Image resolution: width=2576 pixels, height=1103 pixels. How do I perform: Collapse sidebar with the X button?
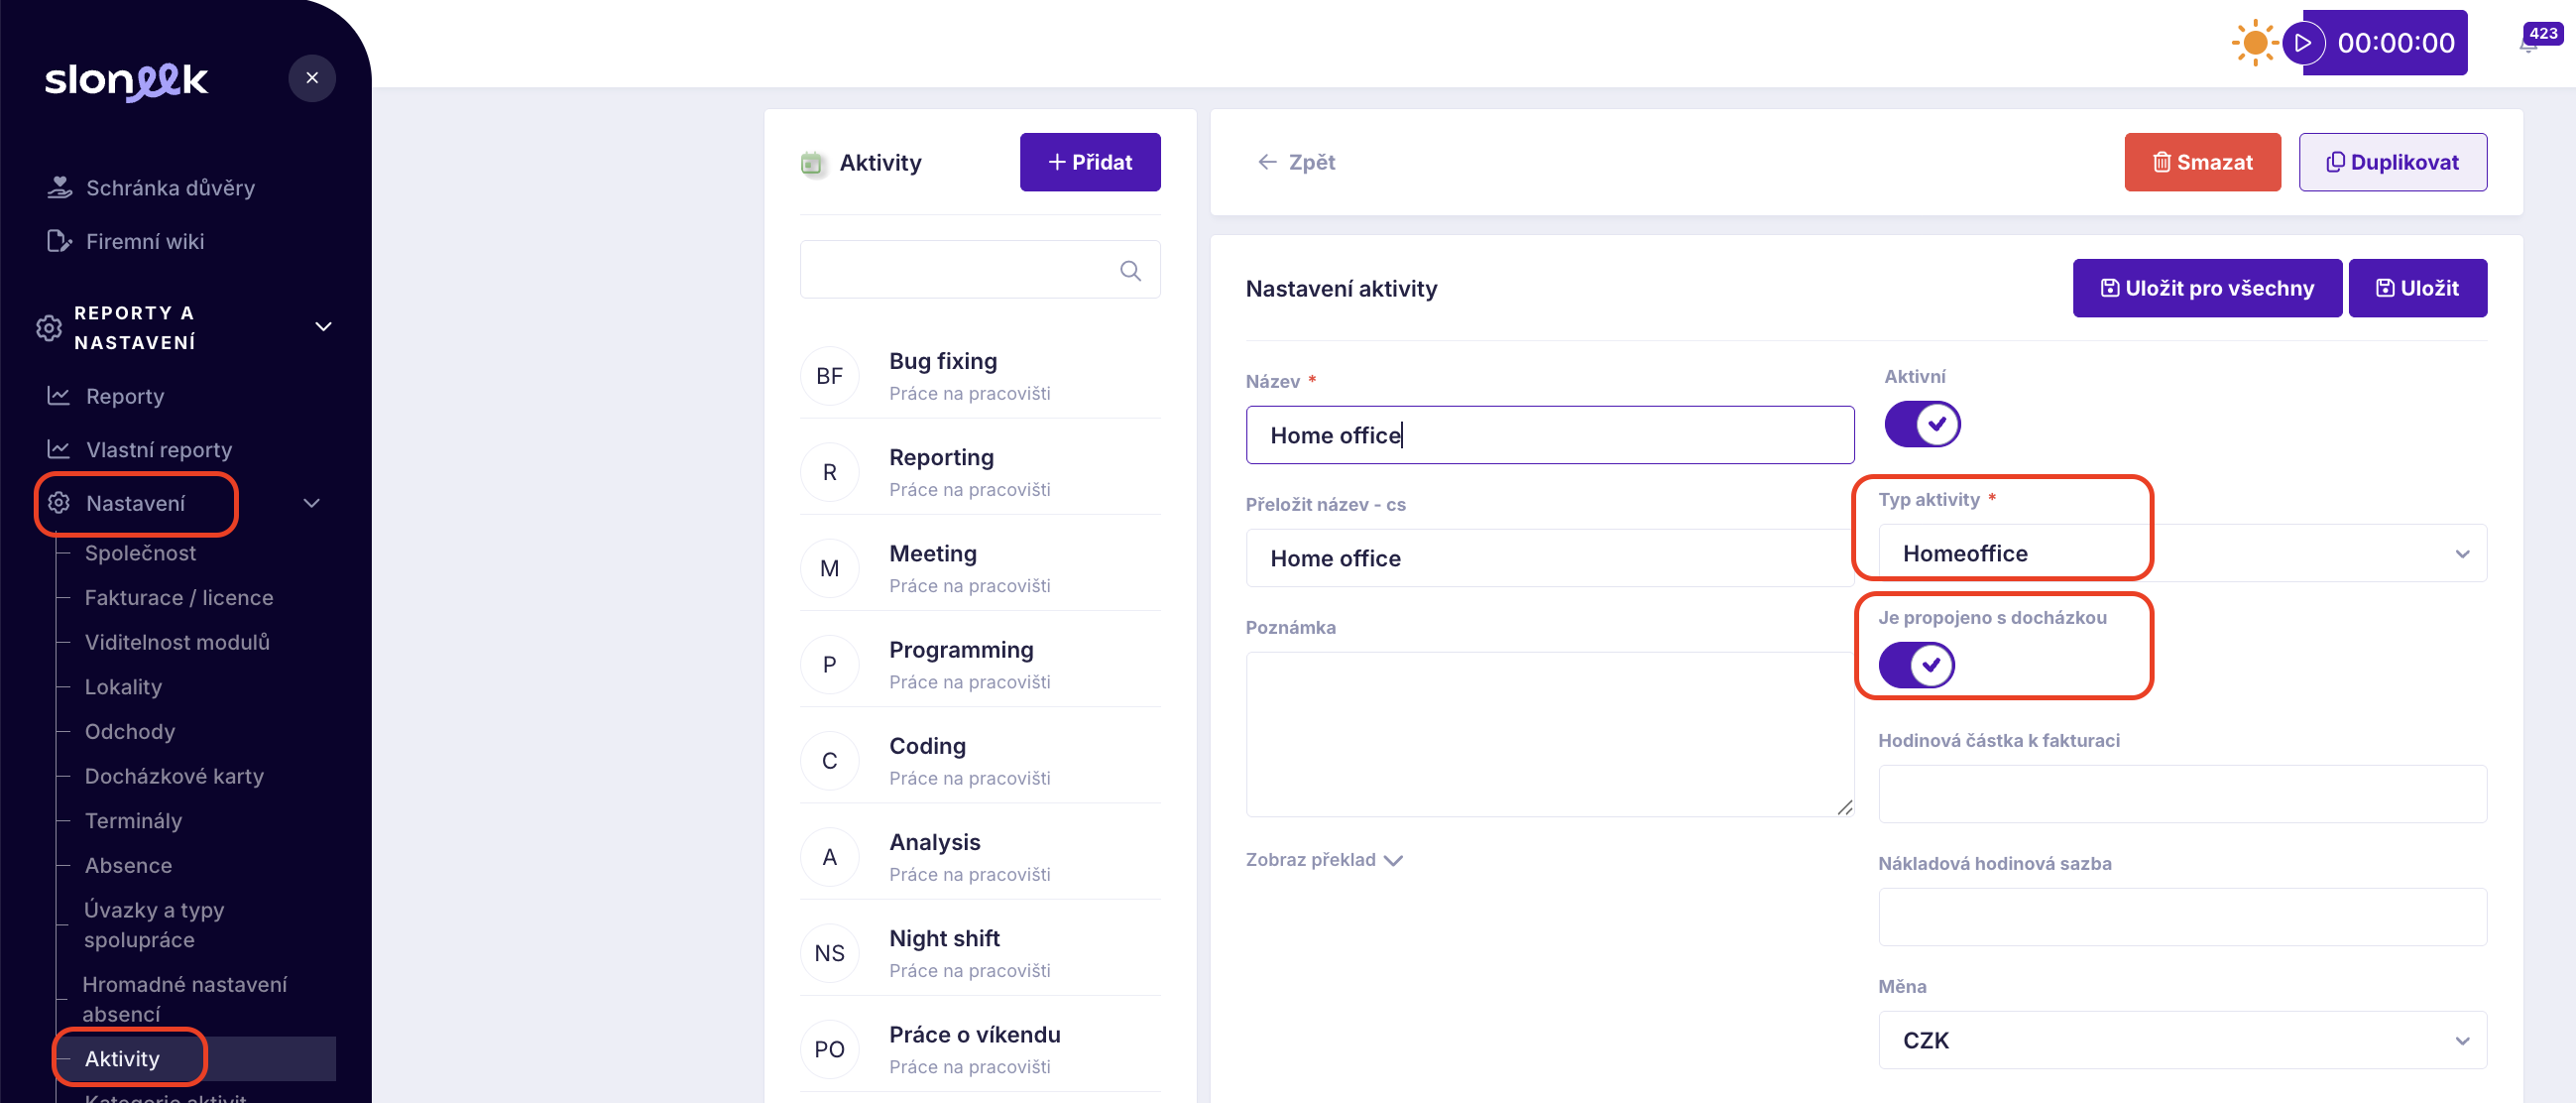click(x=312, y=78)
